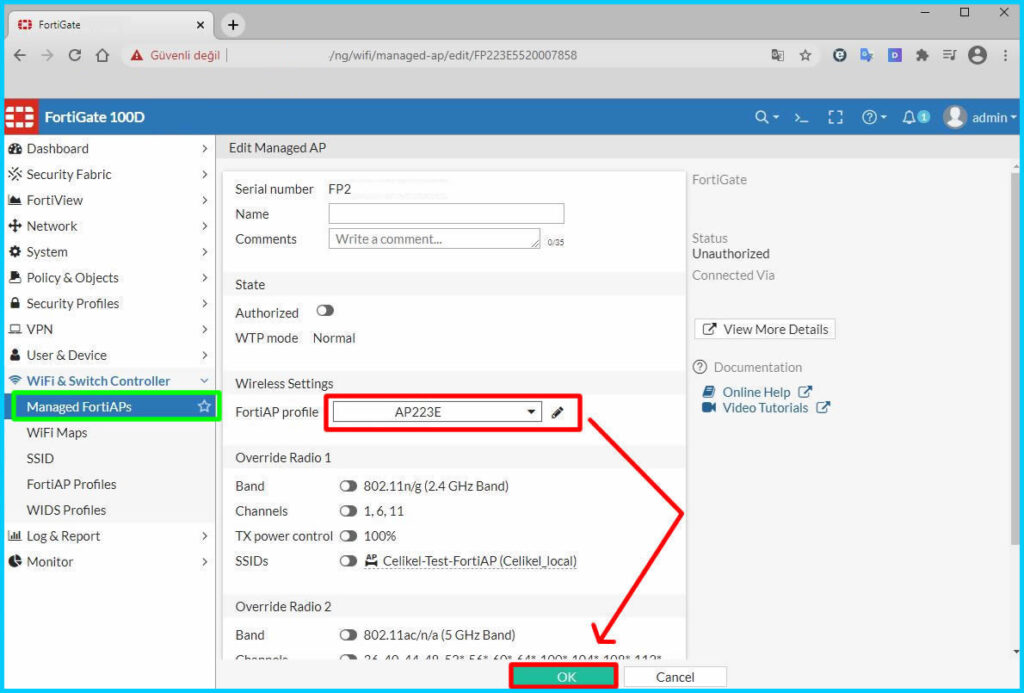Click OK to save the managed AP
The height and width of the screenshot is (693, 1024).
coord(565,677)
